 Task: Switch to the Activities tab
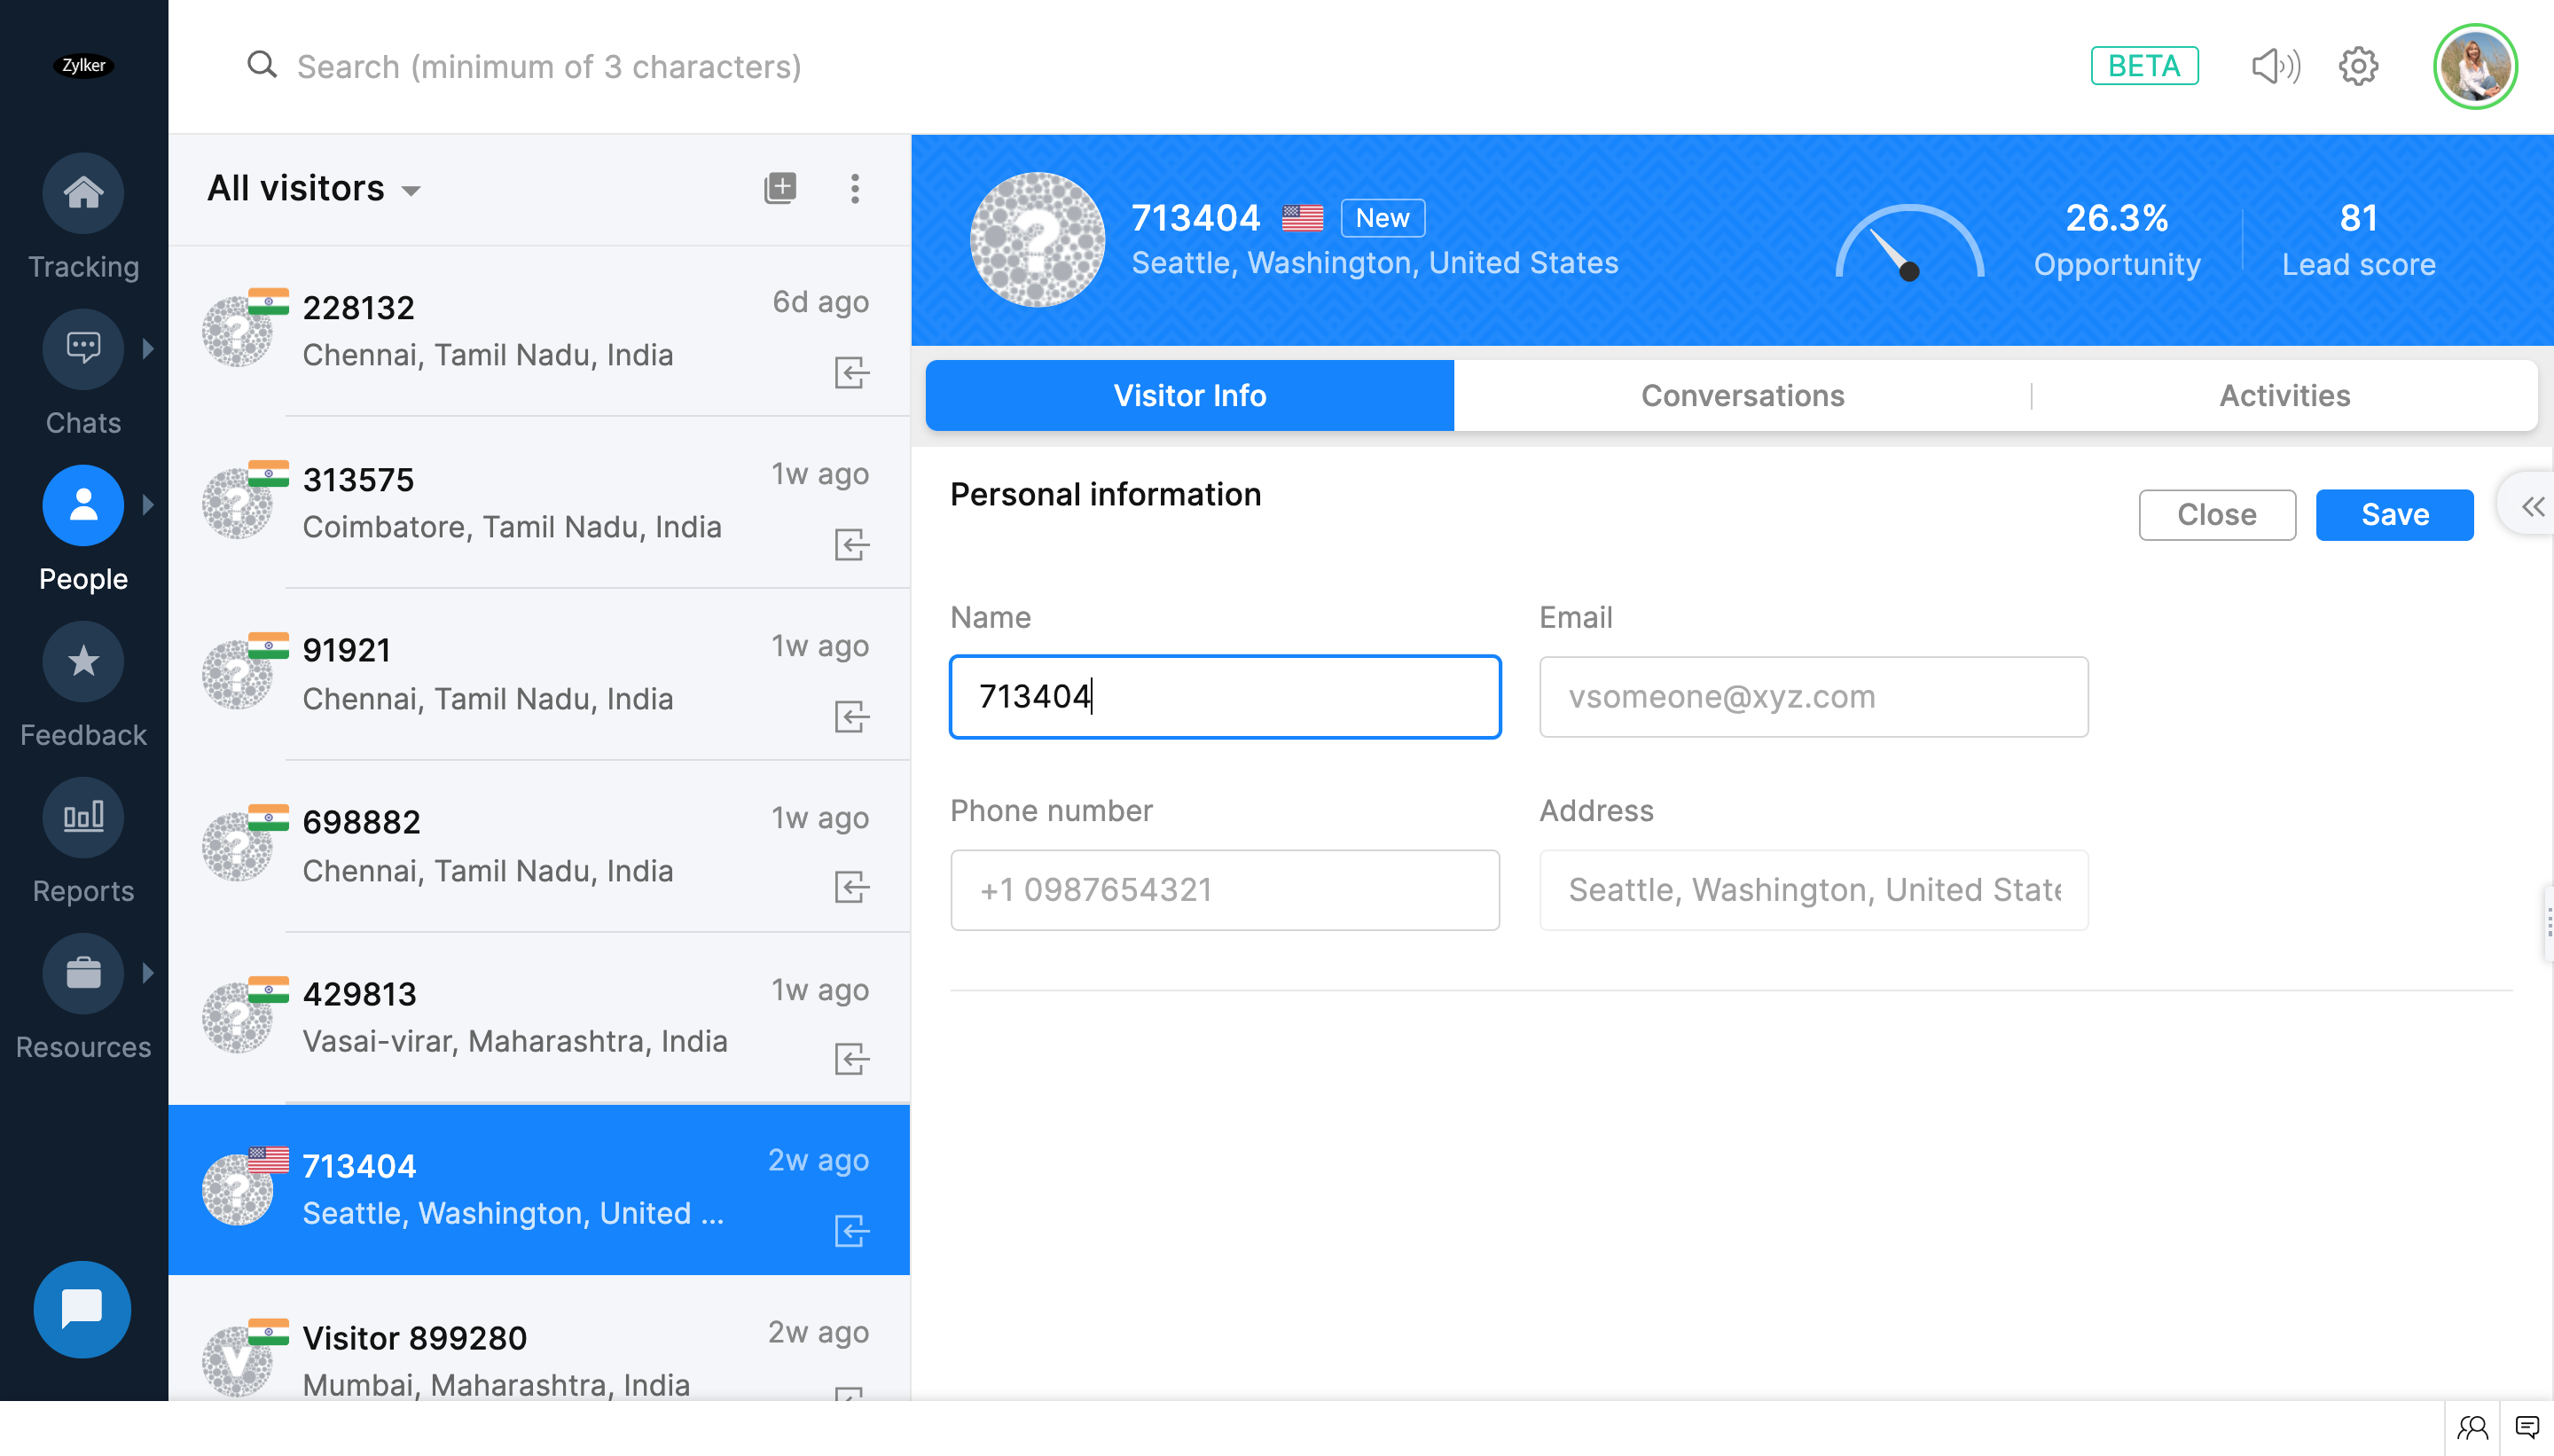point(2284,396)
